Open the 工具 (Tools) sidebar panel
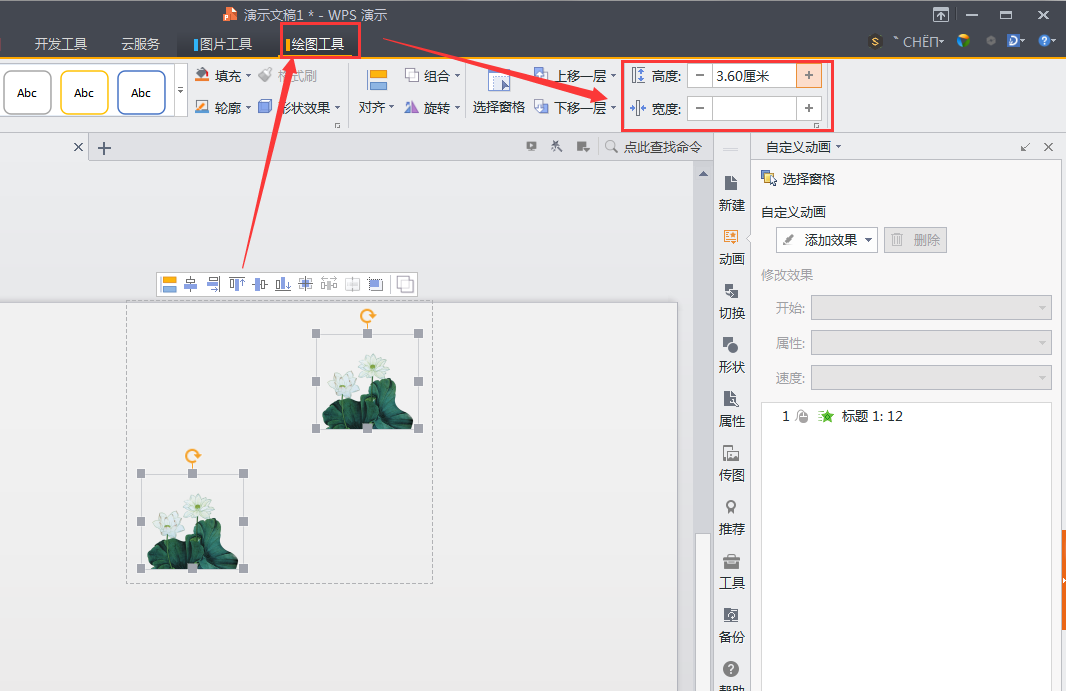1066x691 pixels. (x=731, y=570)
